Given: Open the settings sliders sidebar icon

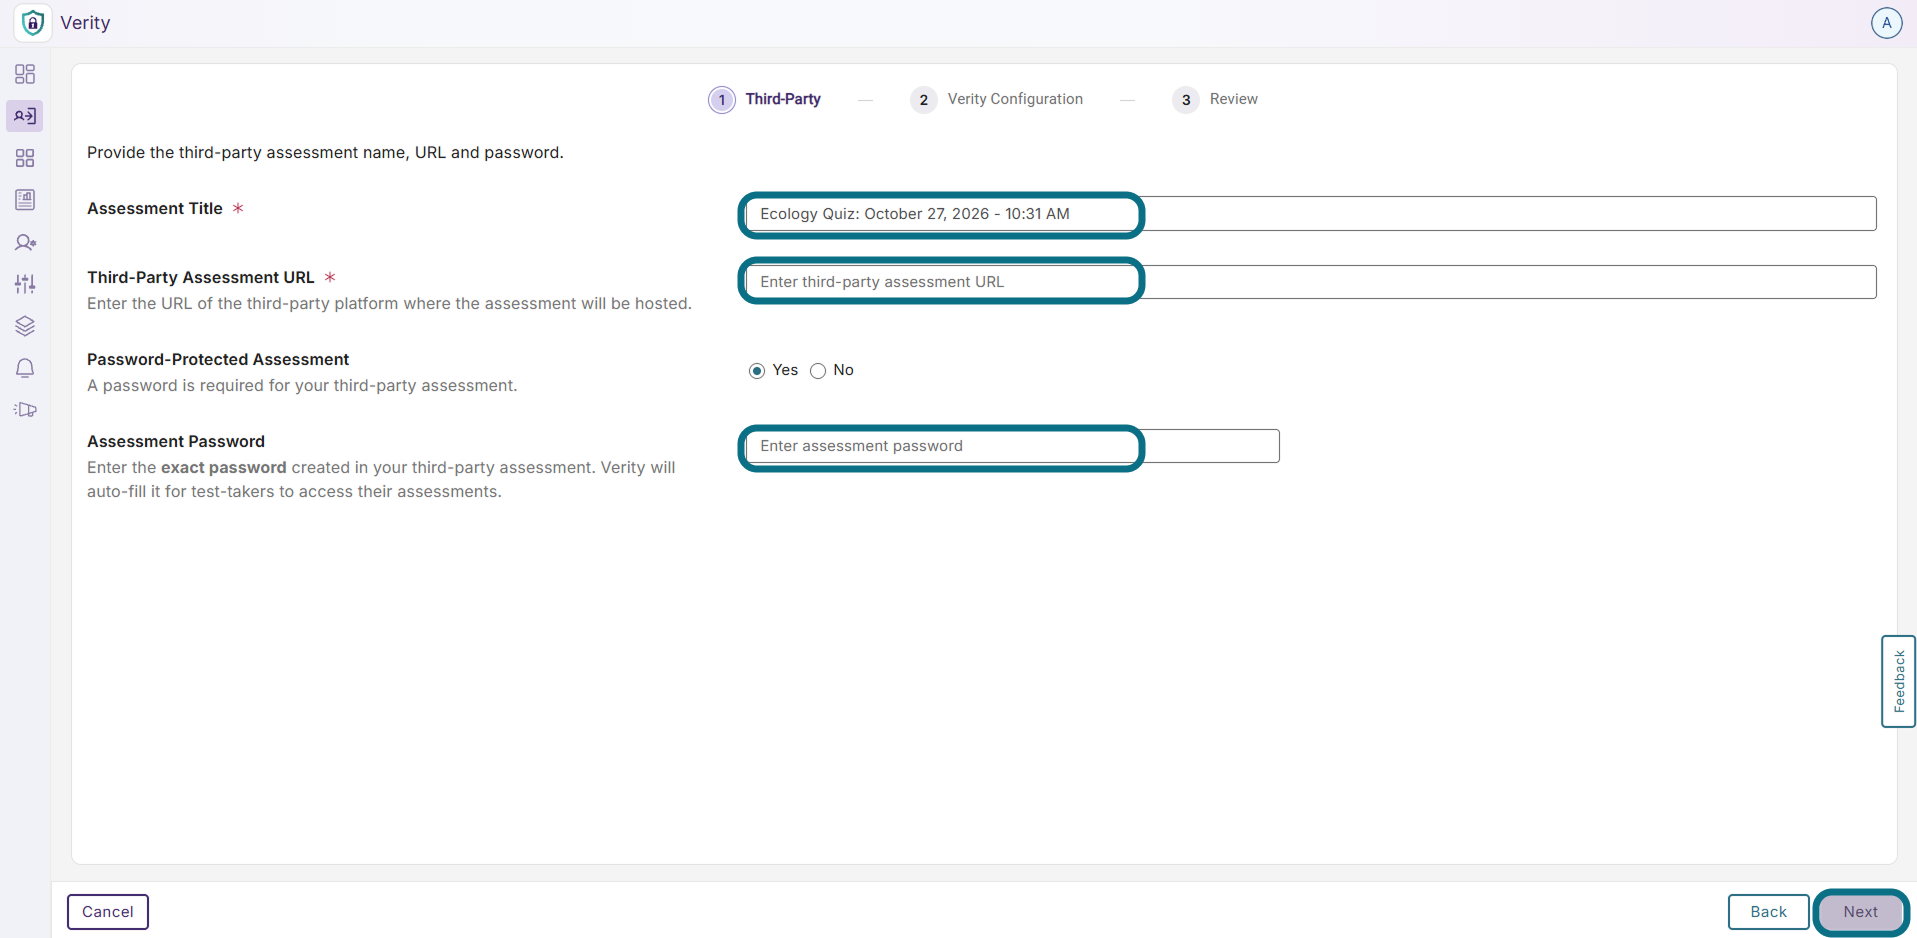Looking at the screenshot, I should click(25, 284).
